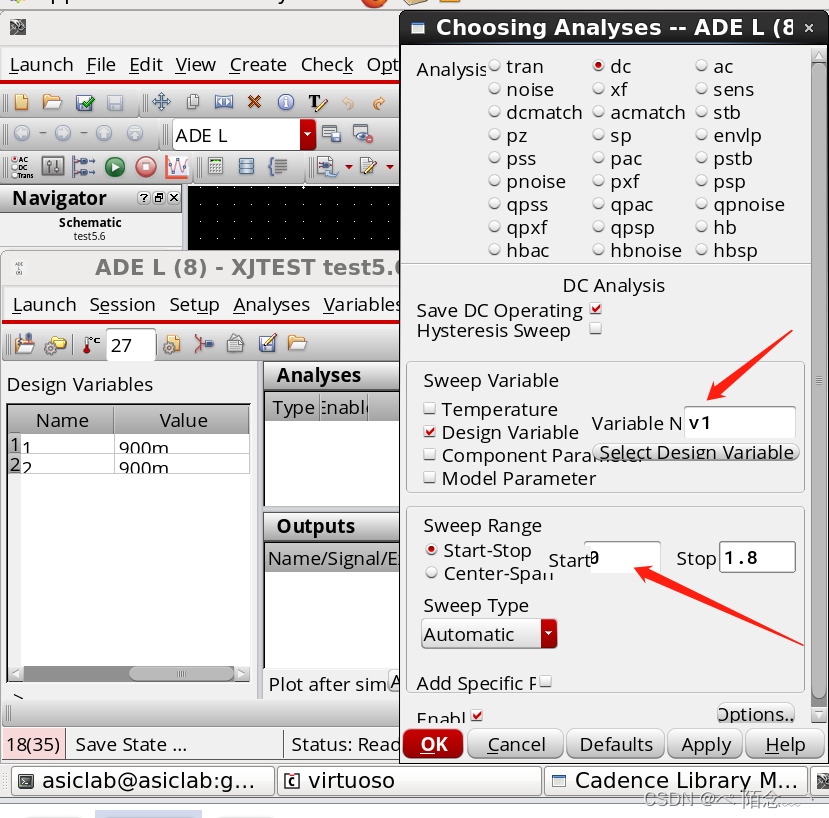Click the design variables sliders icon
This screenshot has height=818, width=829.
53,167
